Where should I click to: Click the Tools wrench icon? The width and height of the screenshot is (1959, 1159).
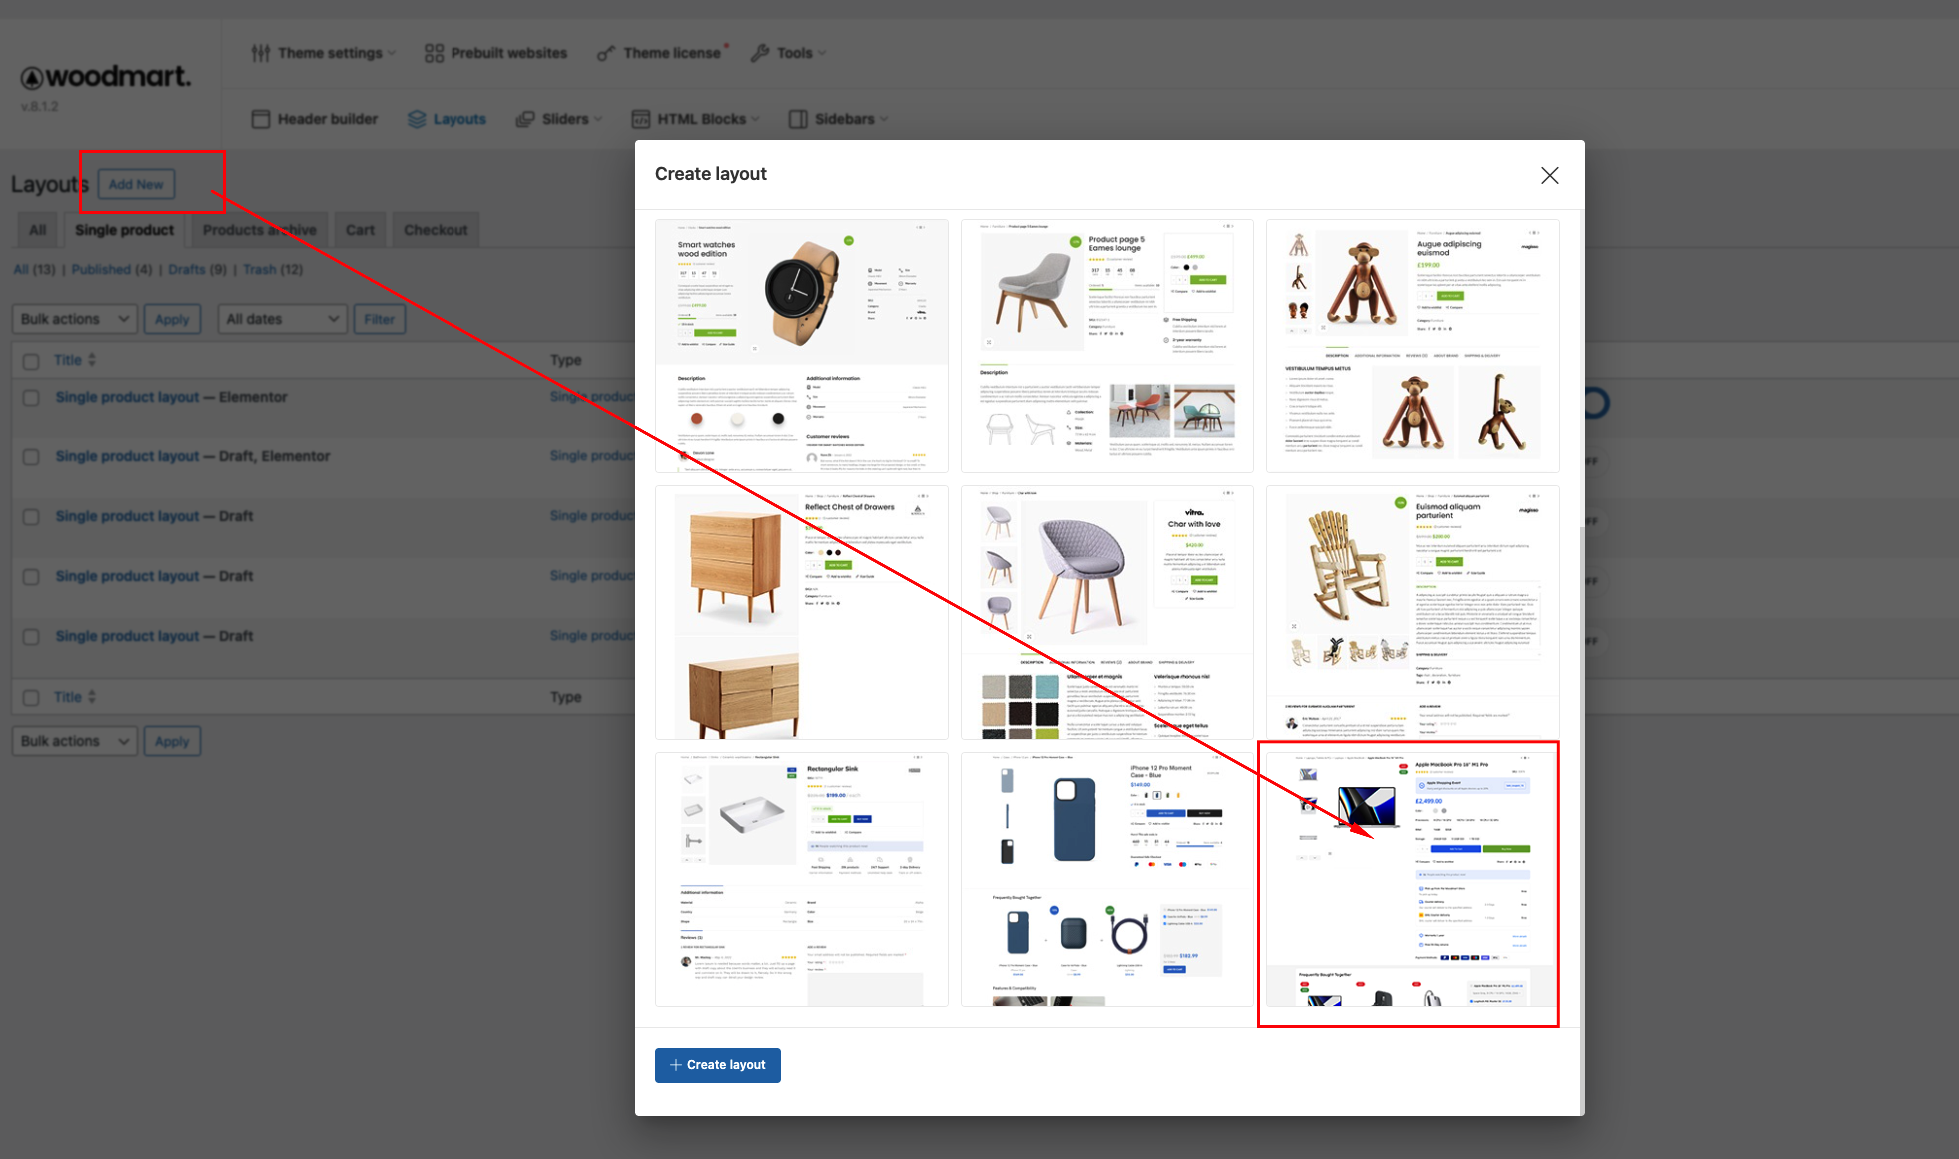tap(760, 53)
